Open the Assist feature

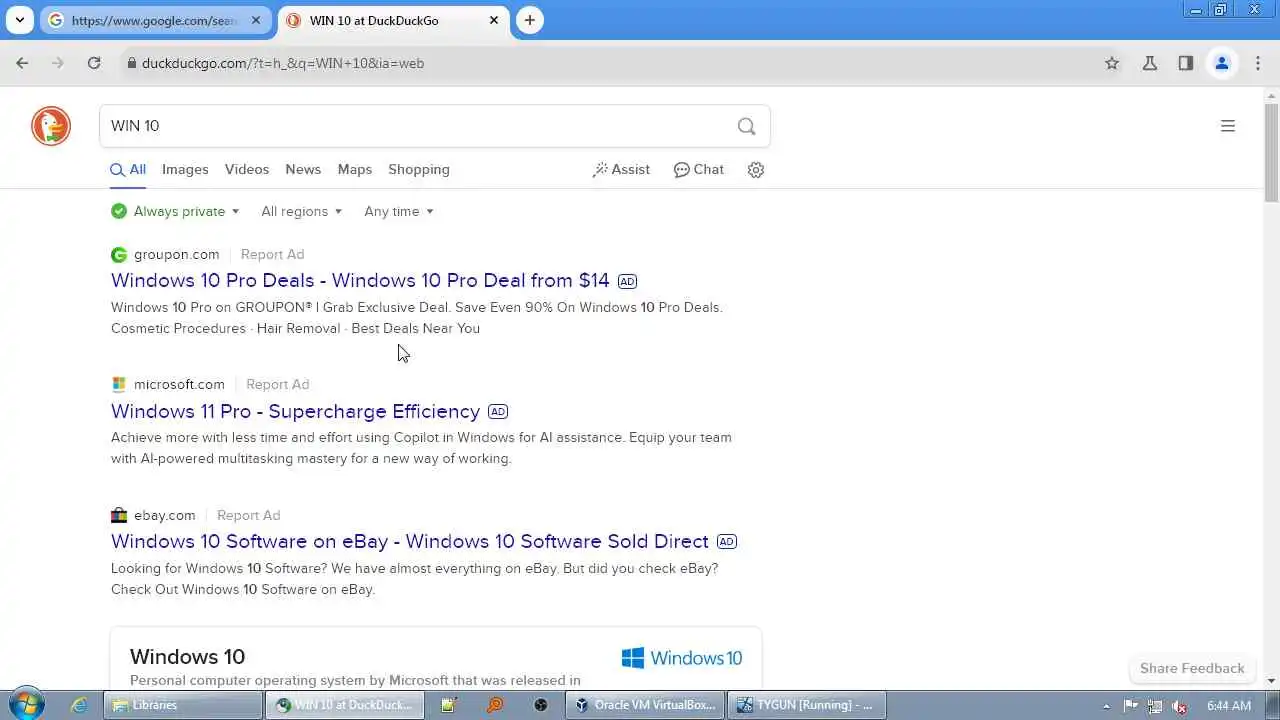tap(621, 170)
